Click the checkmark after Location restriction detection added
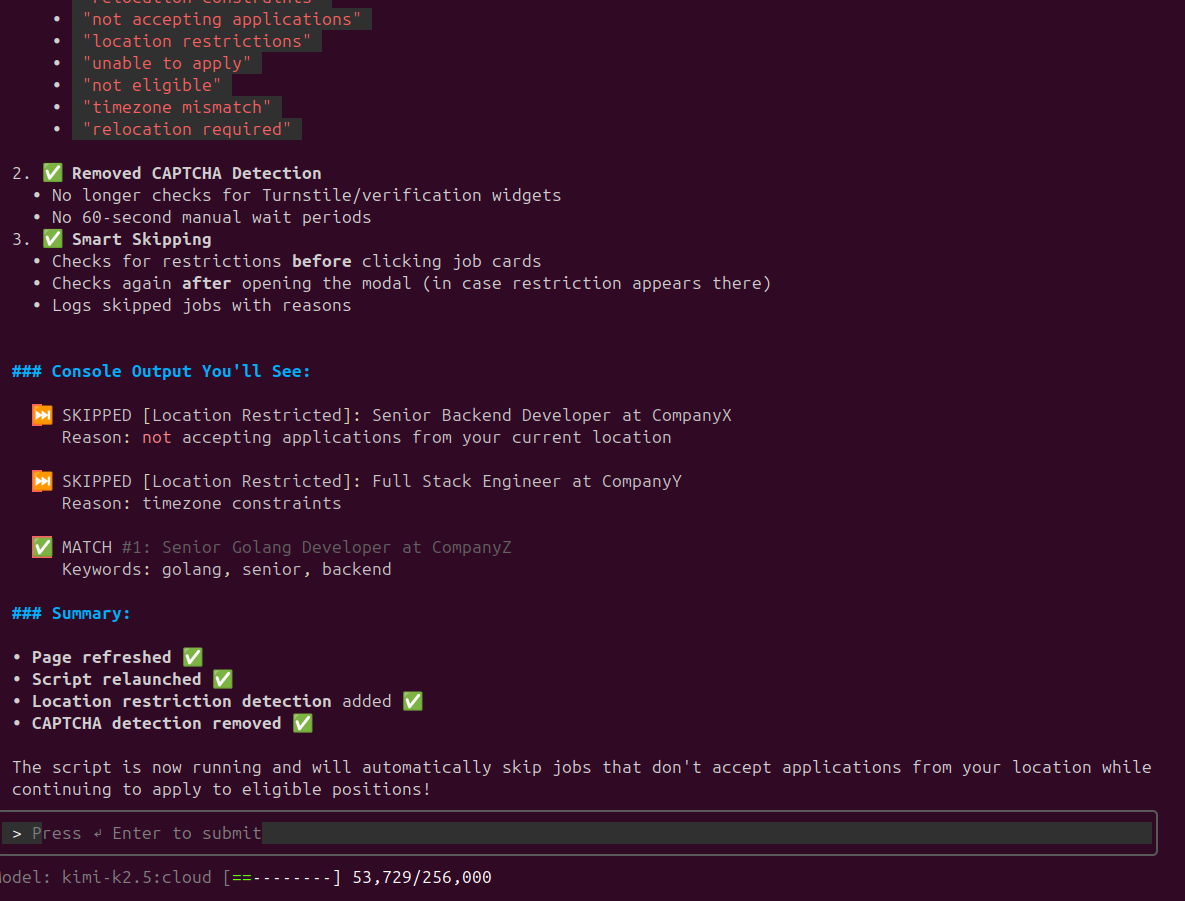 pyautogui.click(x=412, y=701)
